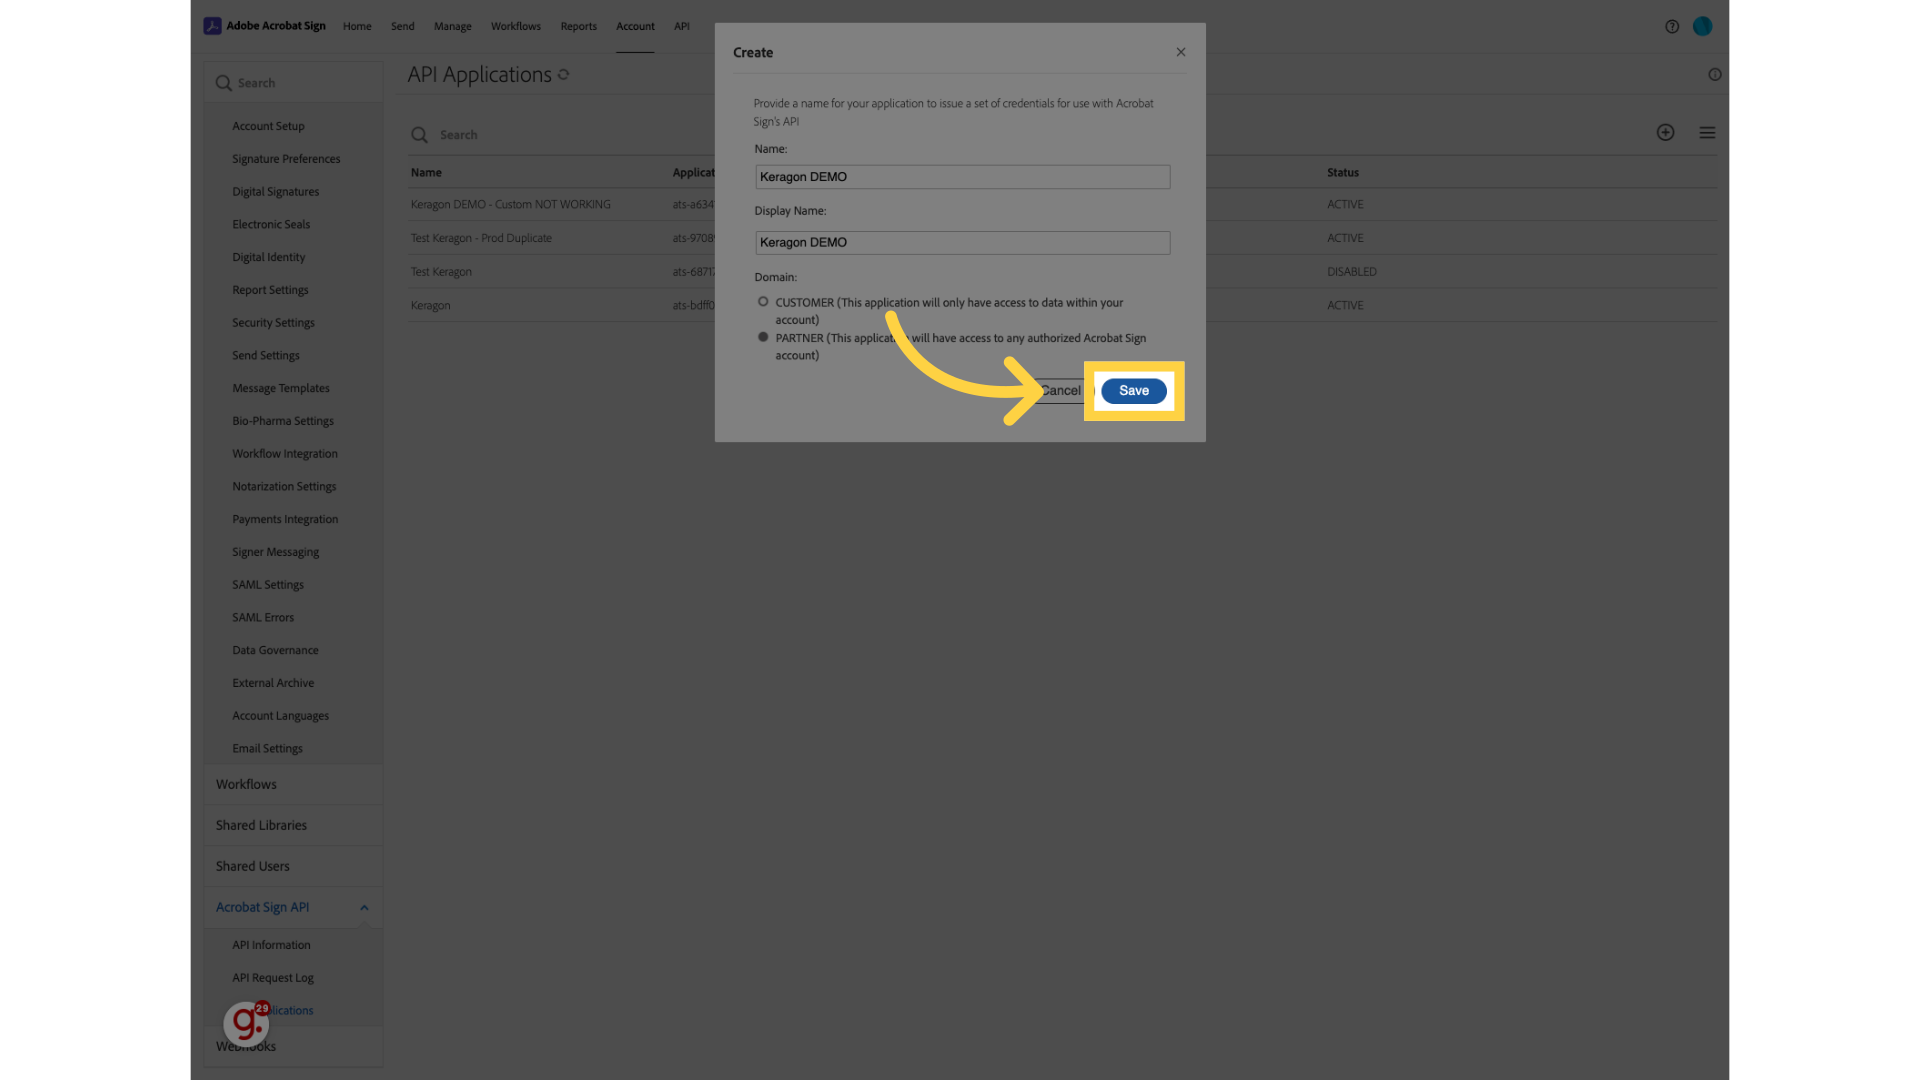
Task: Open the API top menu
Action: point(682,27)
